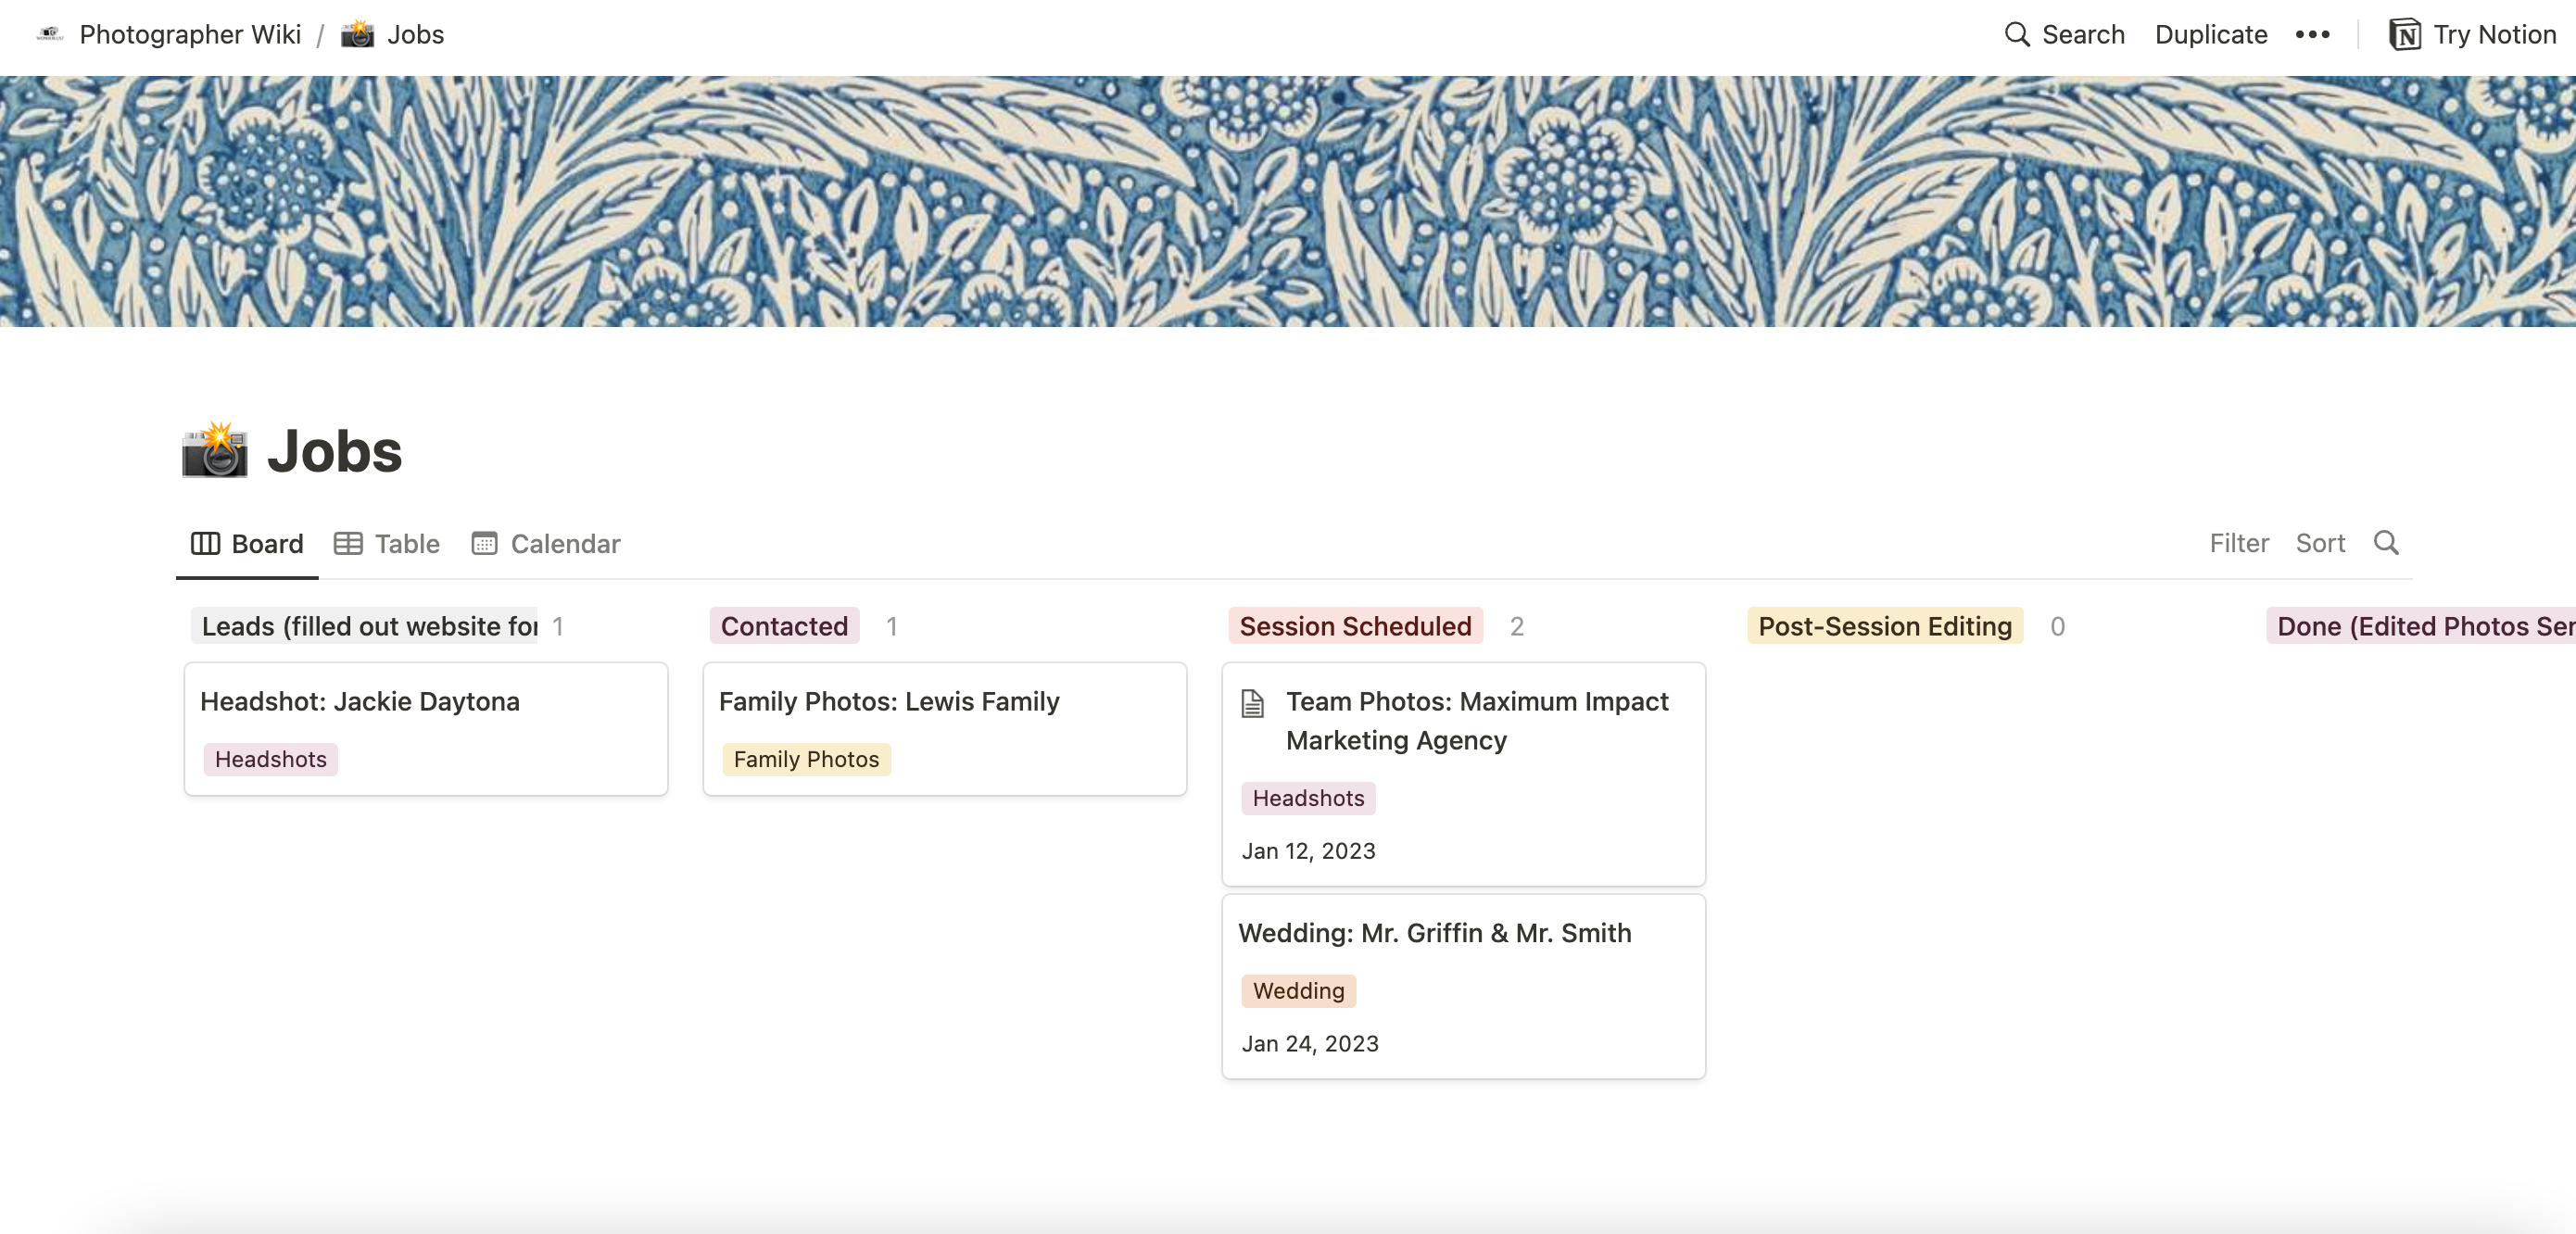Open the Sort options

2320,543
